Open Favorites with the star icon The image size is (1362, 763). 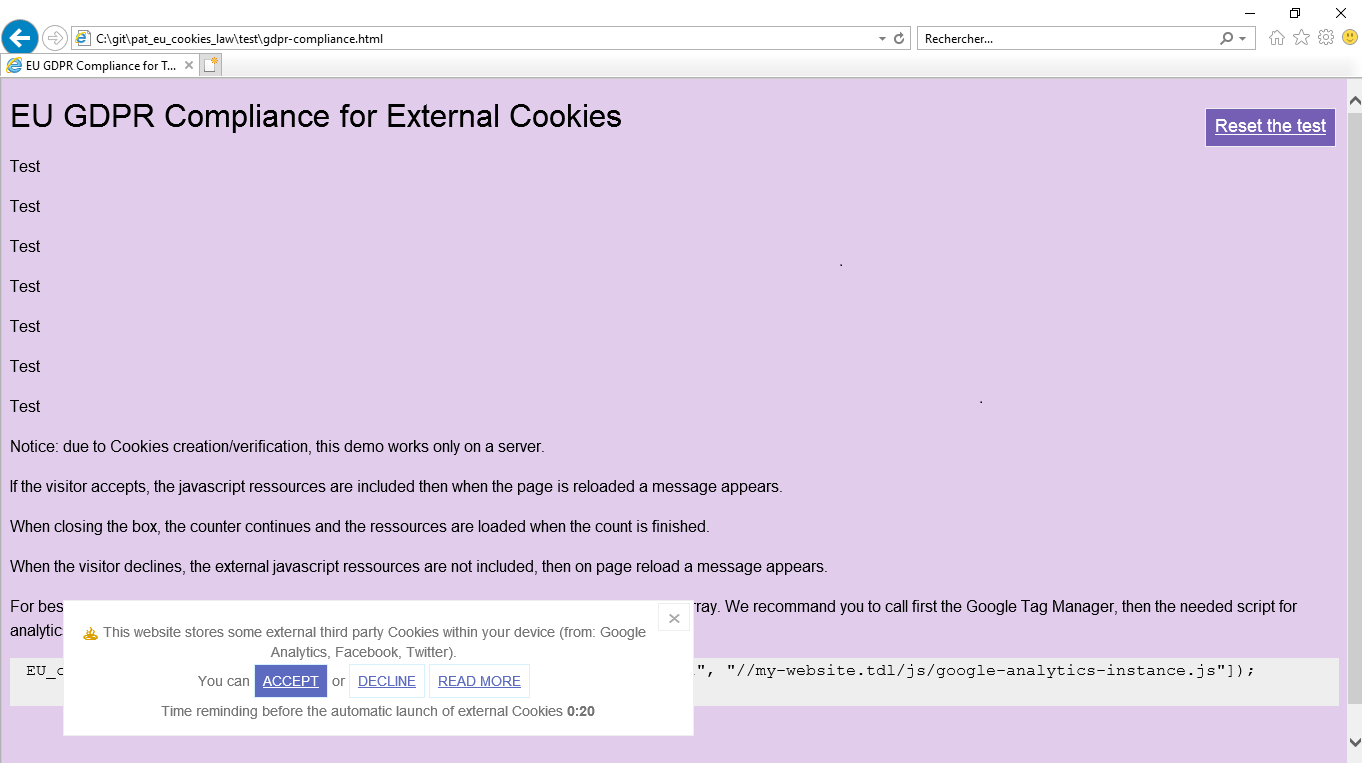point(1301,38)
